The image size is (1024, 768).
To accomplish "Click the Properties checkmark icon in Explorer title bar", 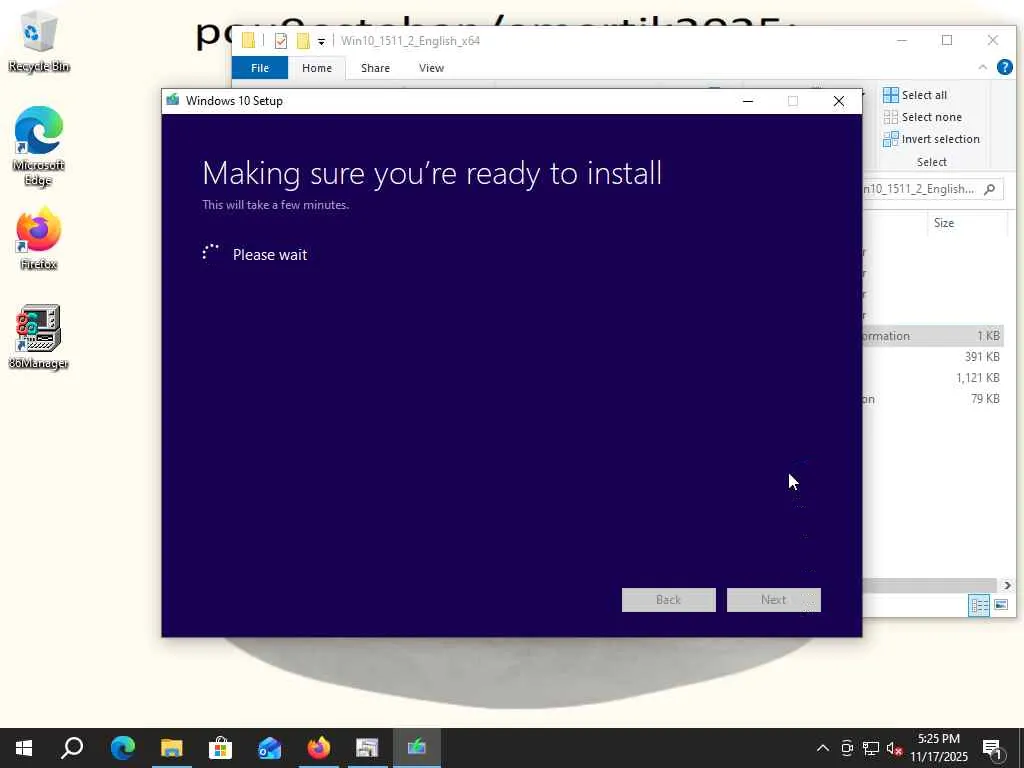I will [x=281, y=41].
